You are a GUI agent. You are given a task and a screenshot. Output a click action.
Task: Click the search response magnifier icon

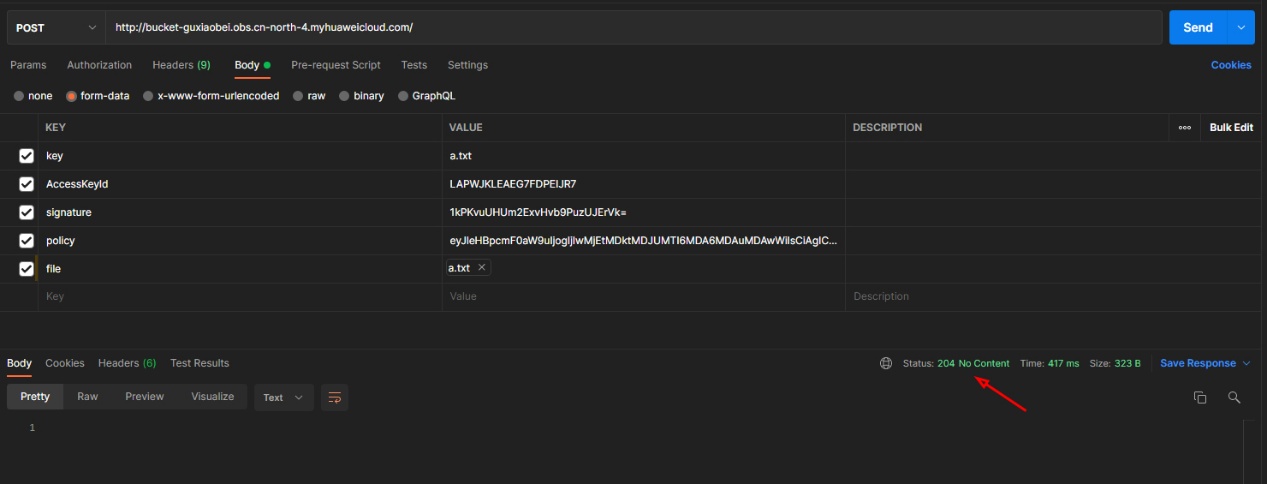coord(1234,397)
